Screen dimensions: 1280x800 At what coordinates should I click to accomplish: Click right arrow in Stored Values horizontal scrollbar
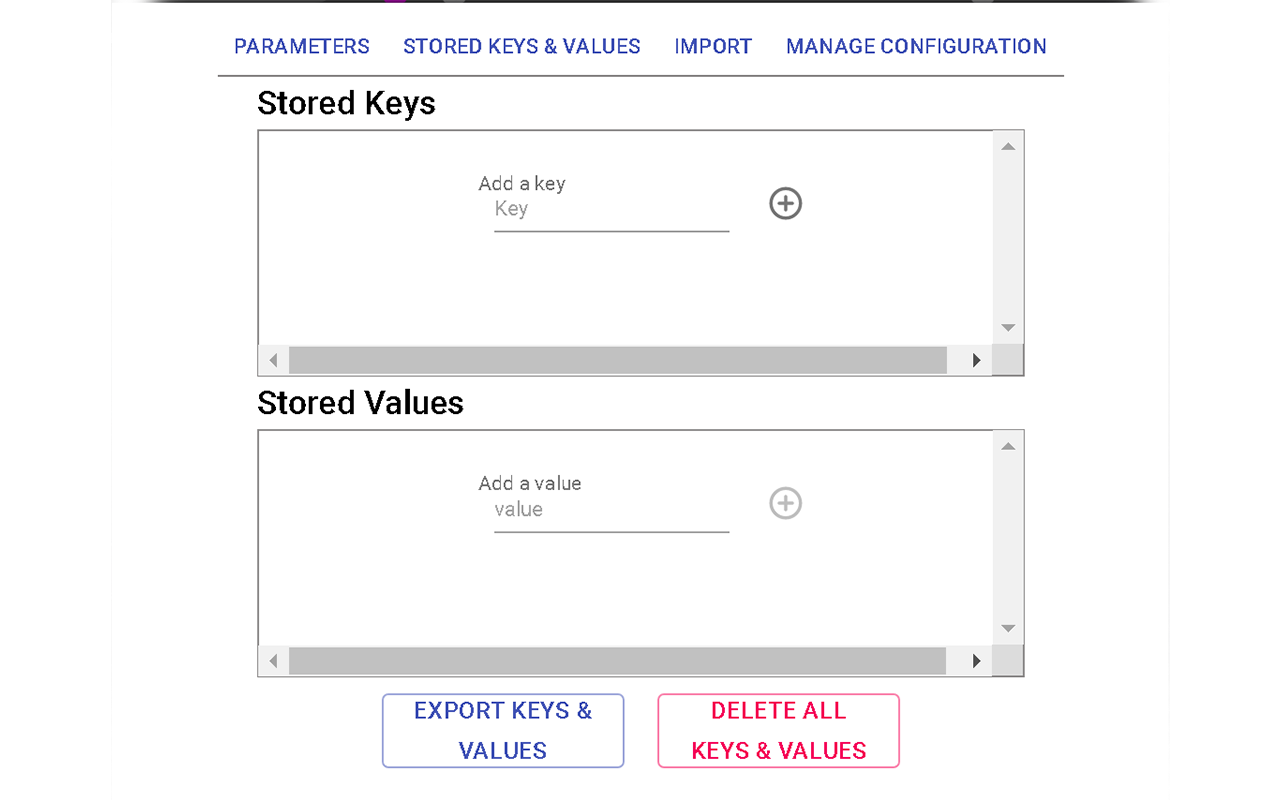pos(977,660)
